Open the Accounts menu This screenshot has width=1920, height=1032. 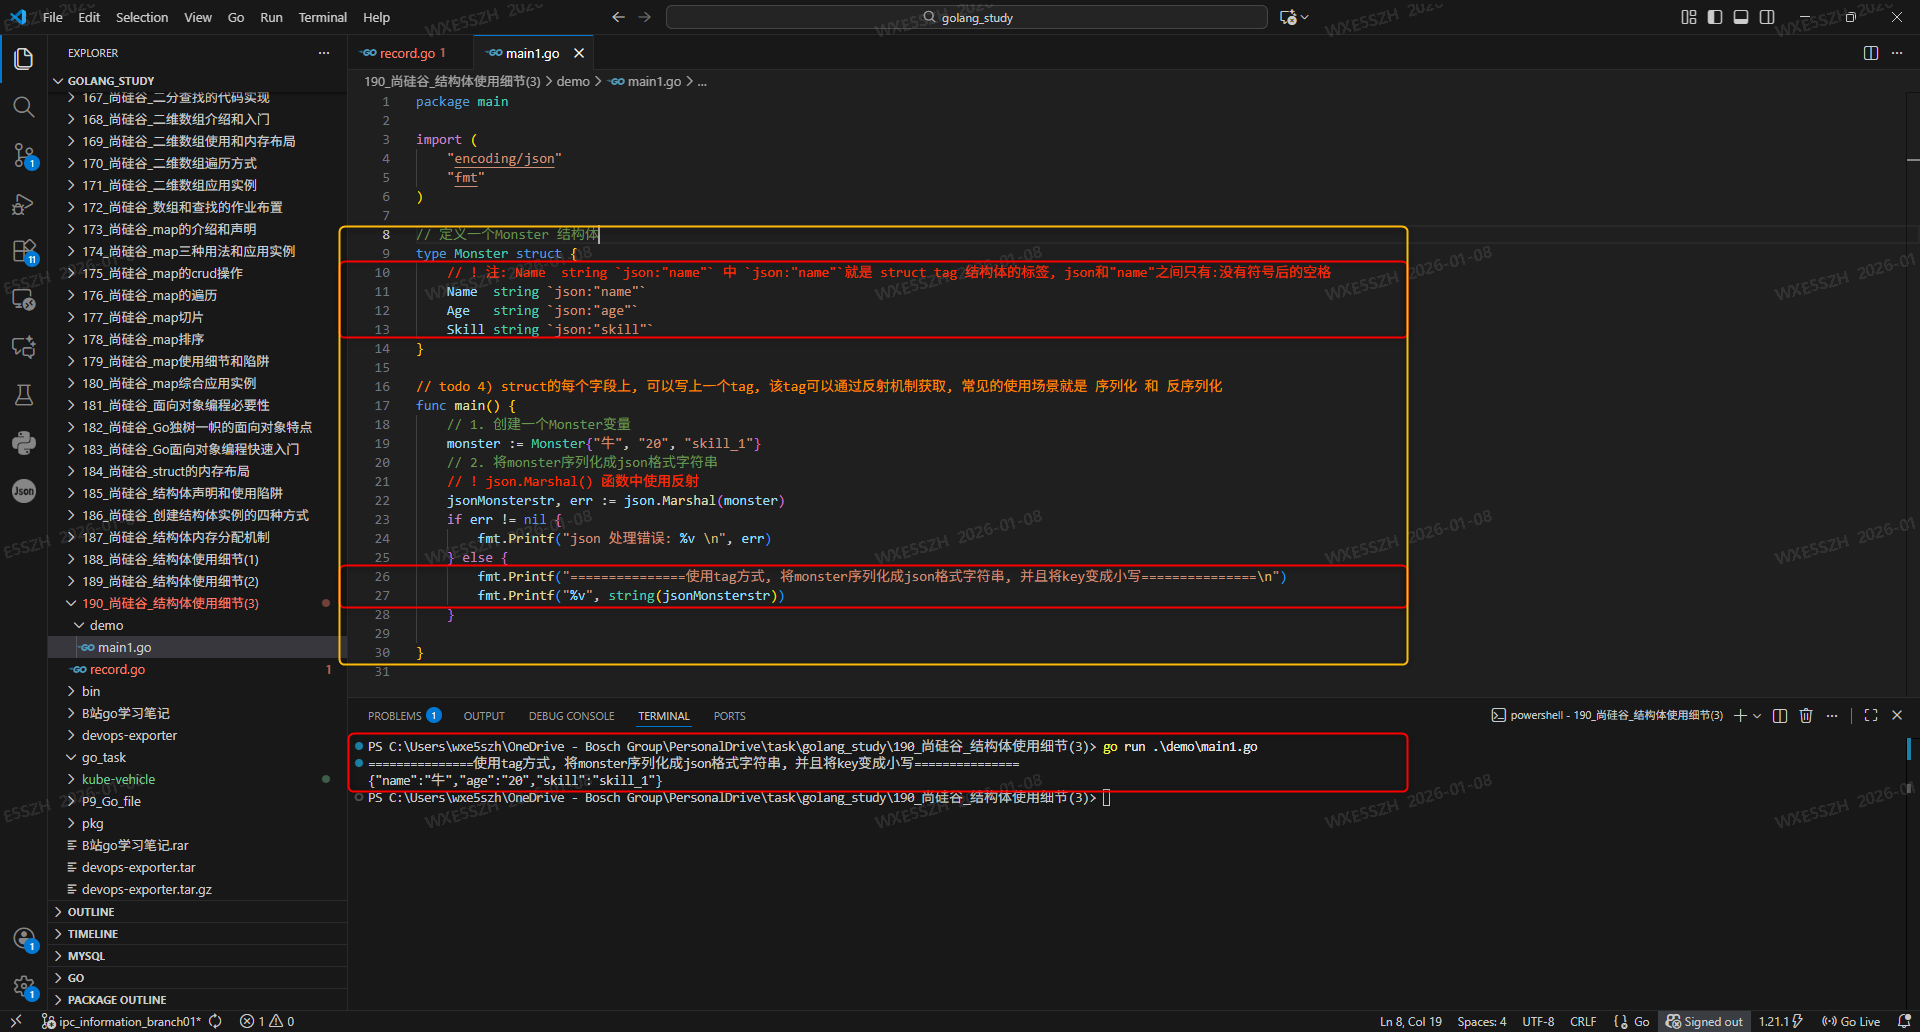pyautogui.click(x=24, y=939)
